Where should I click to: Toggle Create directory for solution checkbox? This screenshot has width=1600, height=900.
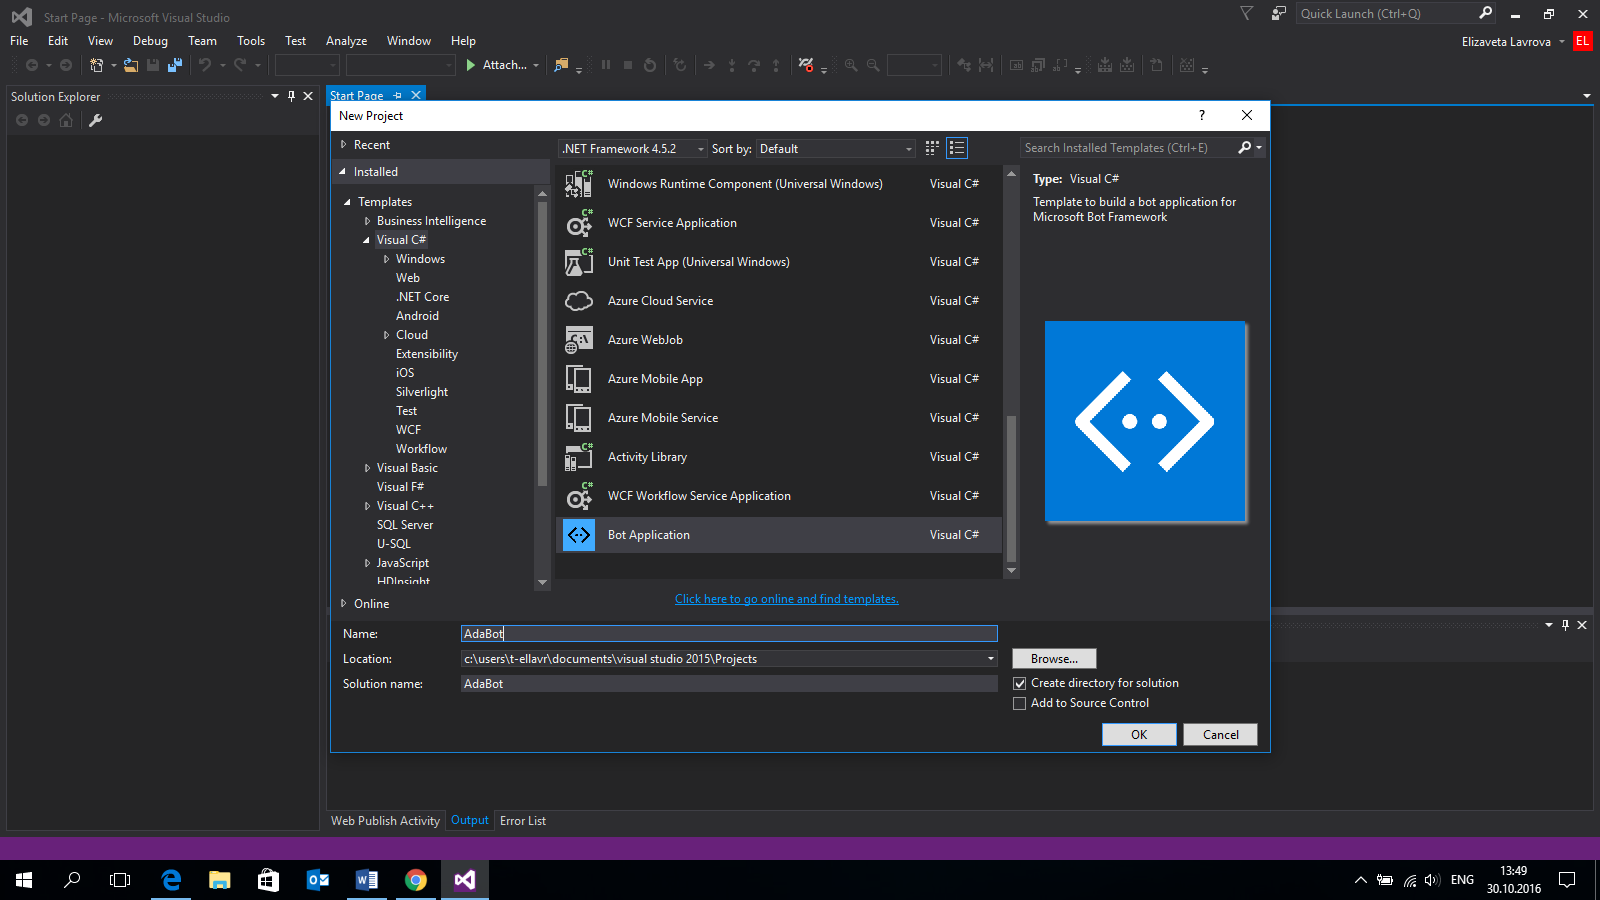tap(1020, 684)
